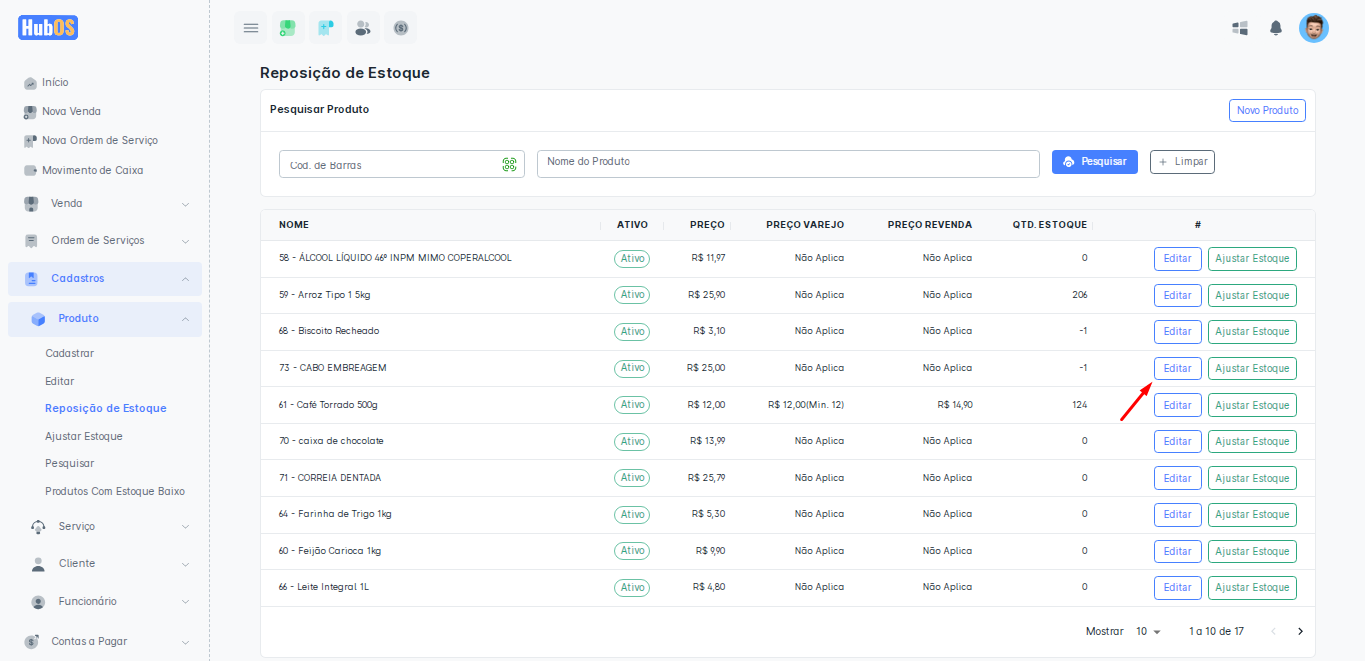Click the blue new service order receipt icon
The width and height of the screenshot is (1365, 661).
point(325,28)
